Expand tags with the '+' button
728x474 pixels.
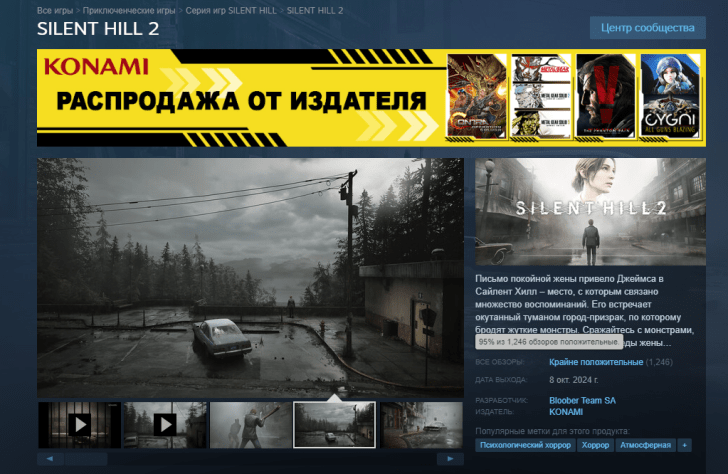pyautogui.click(x=684, y=445)
